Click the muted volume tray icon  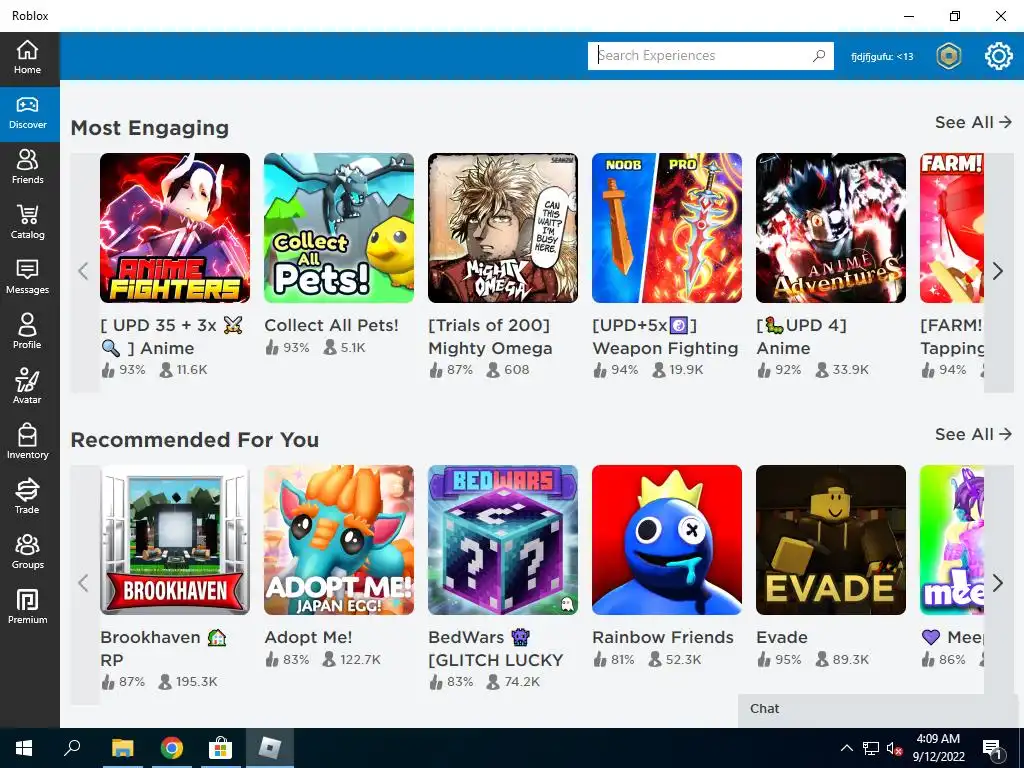895,748
